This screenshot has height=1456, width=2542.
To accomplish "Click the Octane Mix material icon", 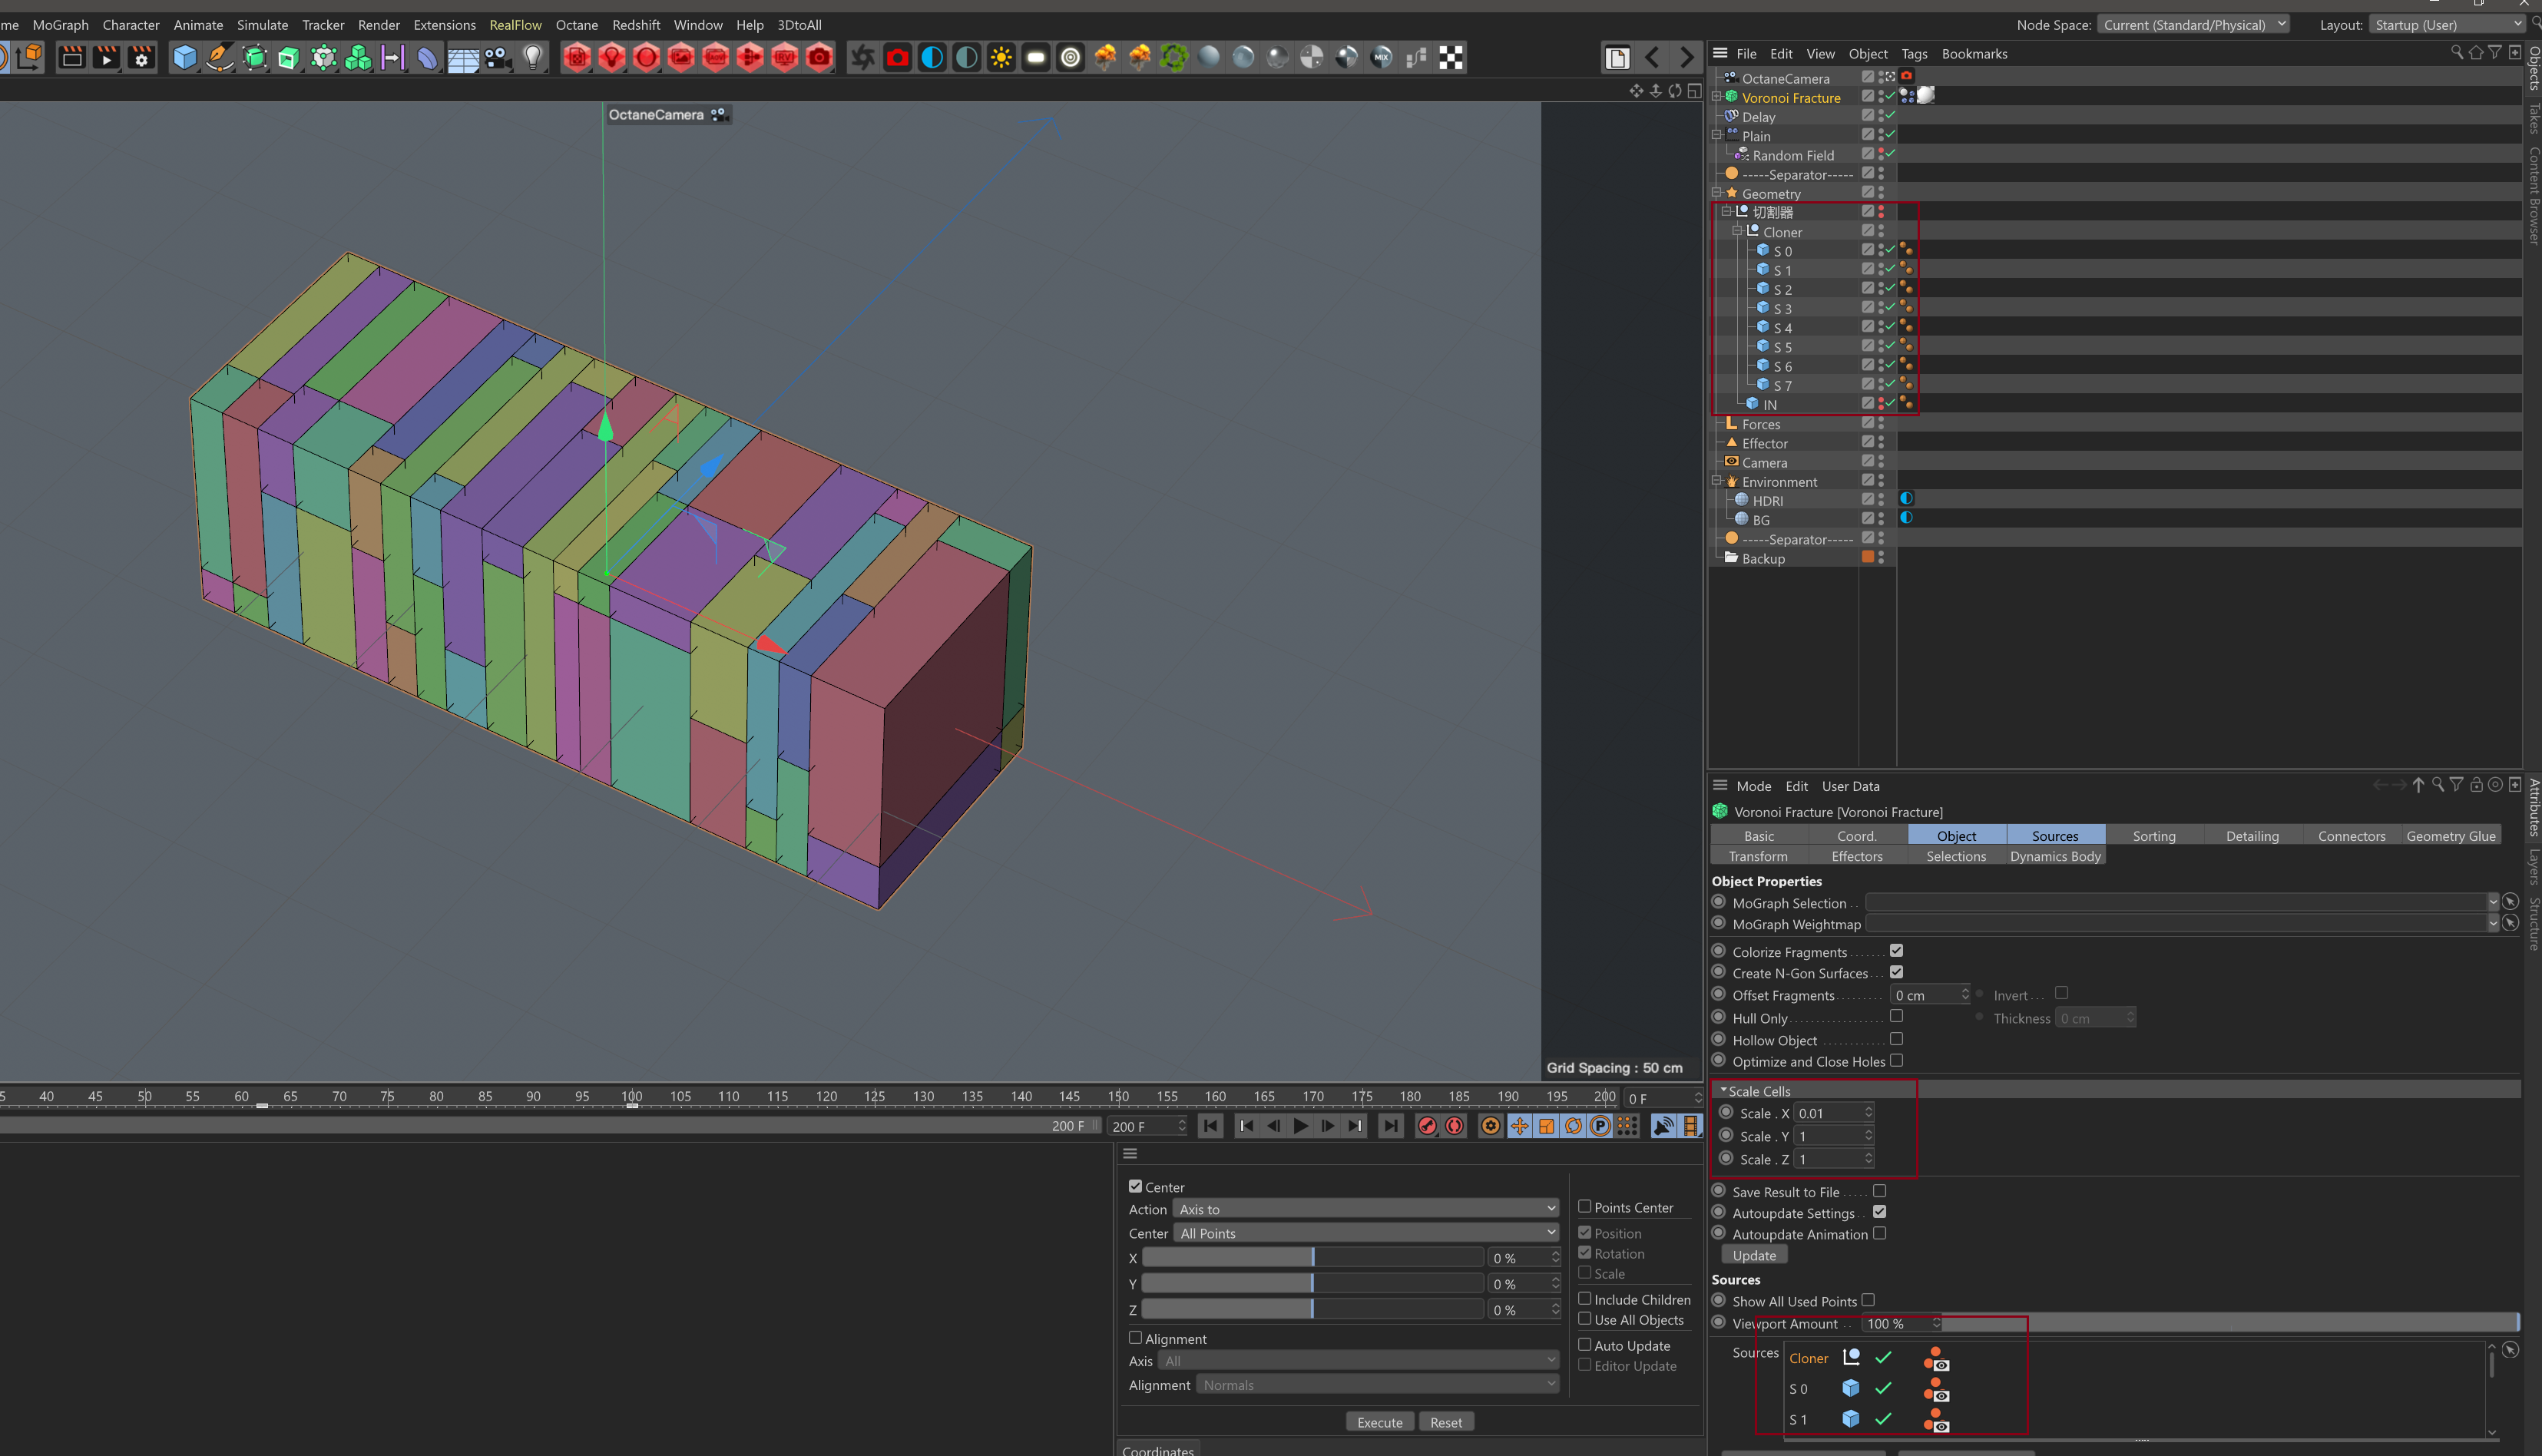I will (1381, 58).
